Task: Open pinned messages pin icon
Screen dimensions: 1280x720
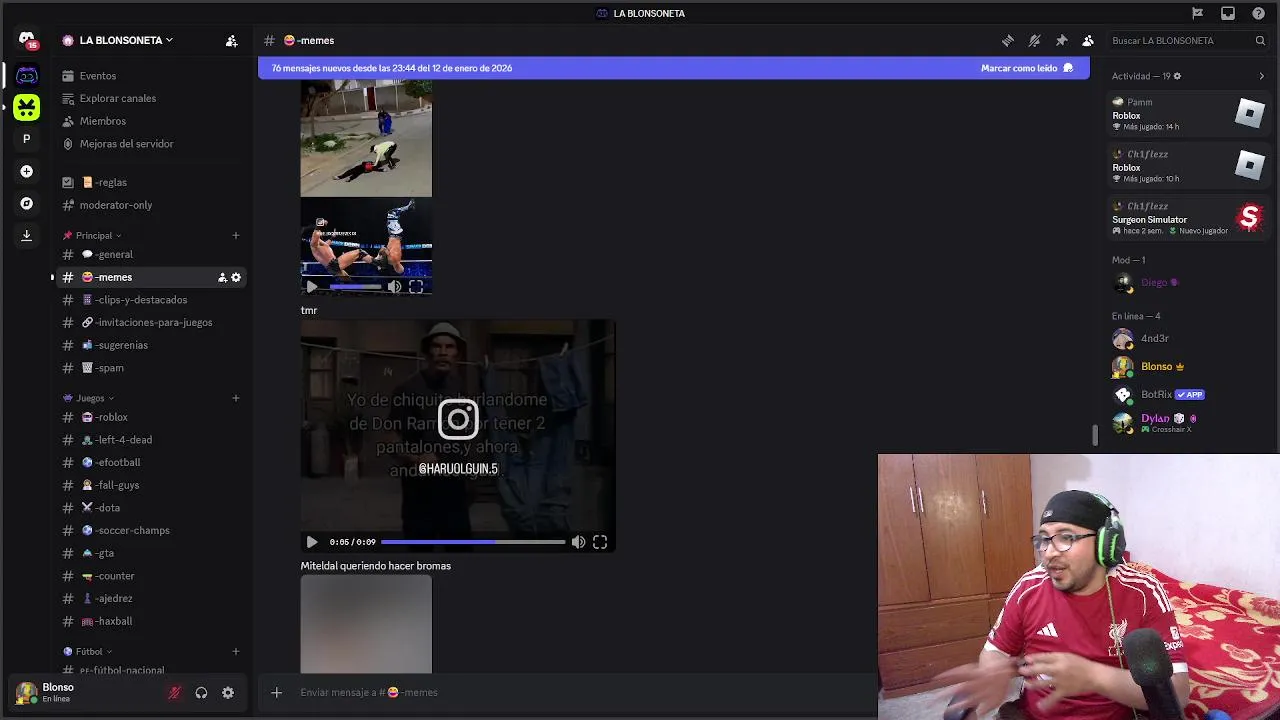Action: pos(1061,41)
